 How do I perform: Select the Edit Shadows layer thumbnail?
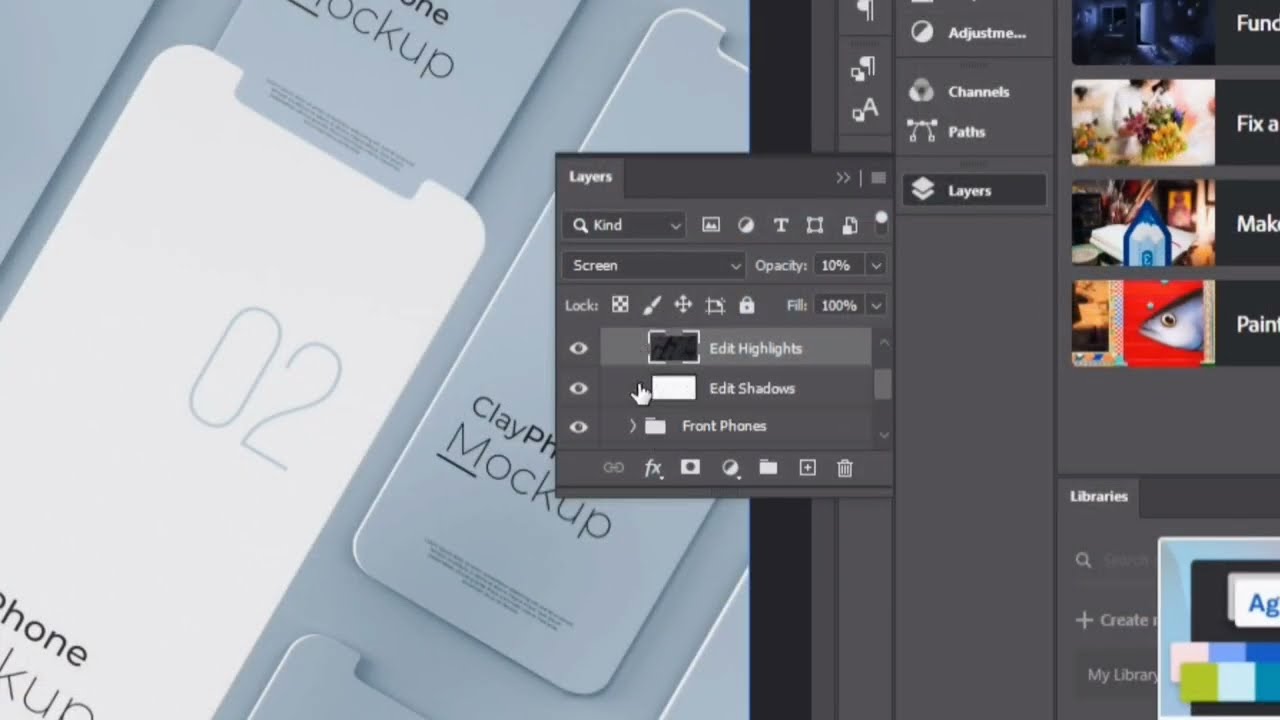673,388
